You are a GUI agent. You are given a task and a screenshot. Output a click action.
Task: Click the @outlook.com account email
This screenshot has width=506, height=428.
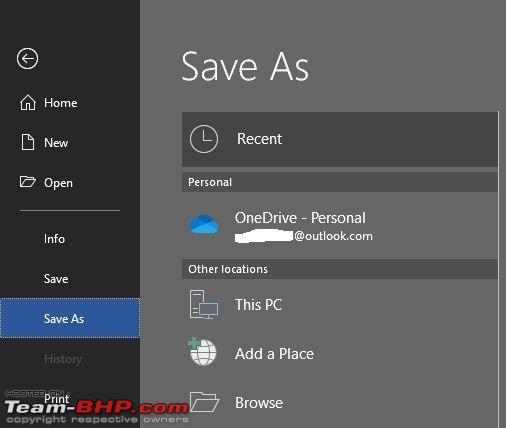pos(304,236)
